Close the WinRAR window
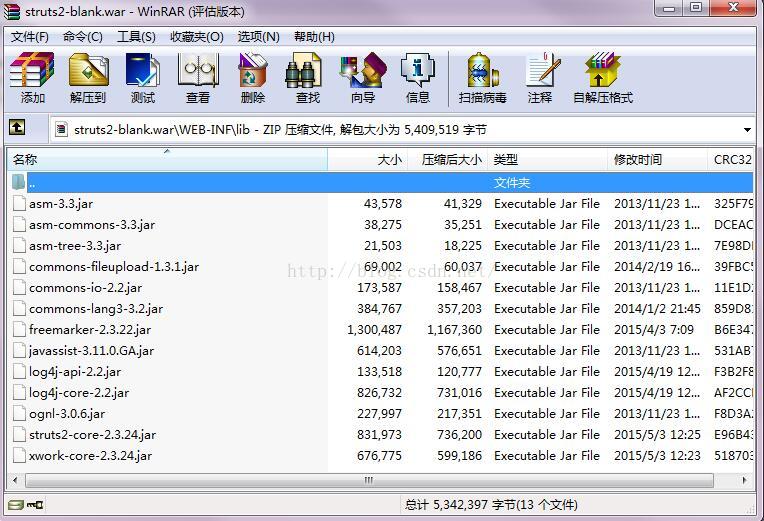764x521 pixels. coord(734,8)
